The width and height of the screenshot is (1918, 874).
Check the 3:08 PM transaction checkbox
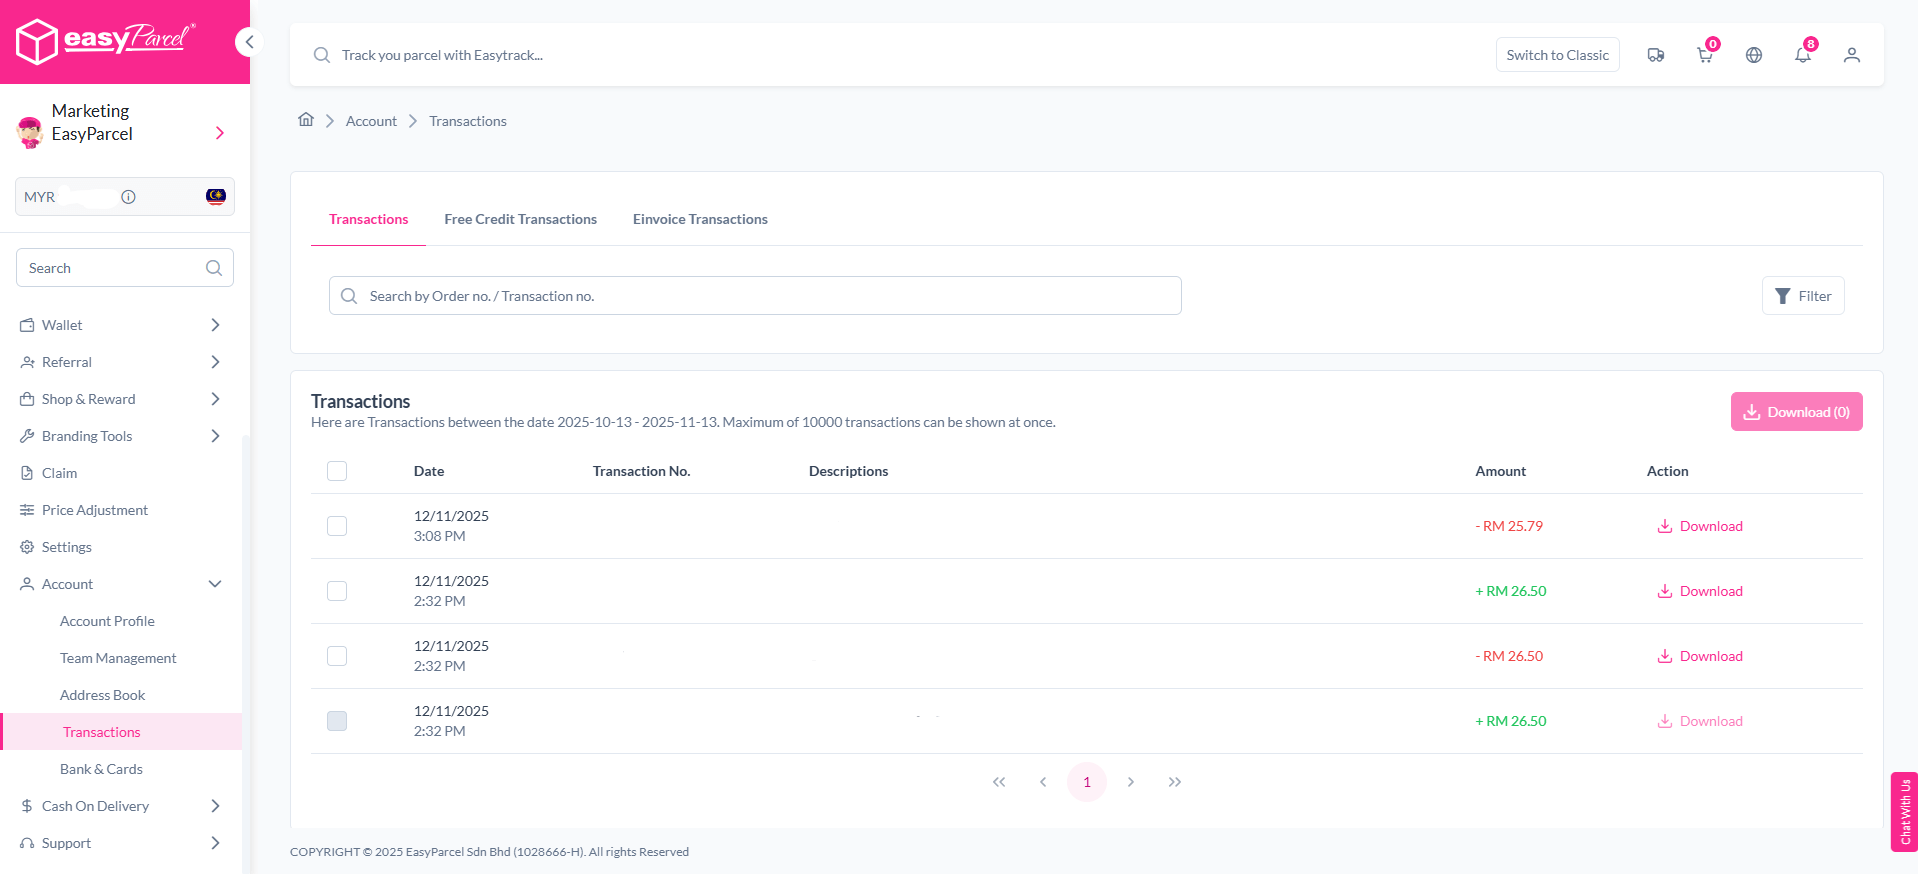coord(337,526)
